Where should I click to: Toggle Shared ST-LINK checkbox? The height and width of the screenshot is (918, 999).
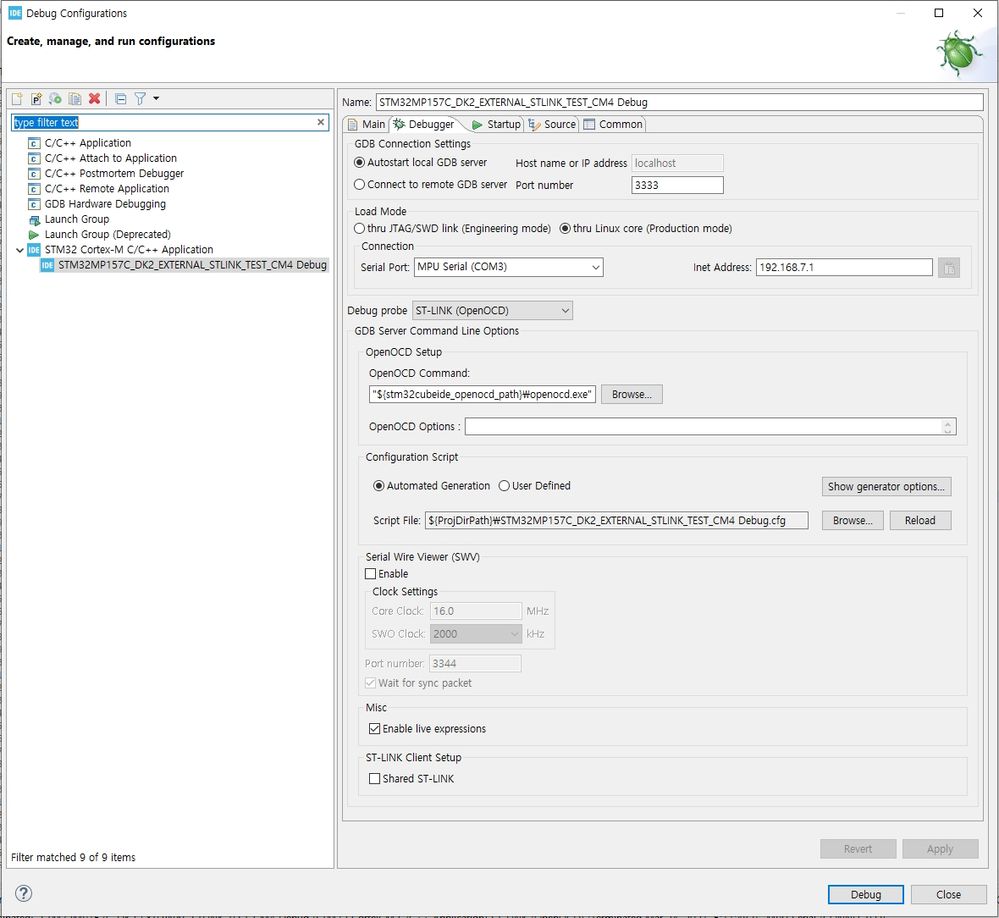[x=375, y=778]
